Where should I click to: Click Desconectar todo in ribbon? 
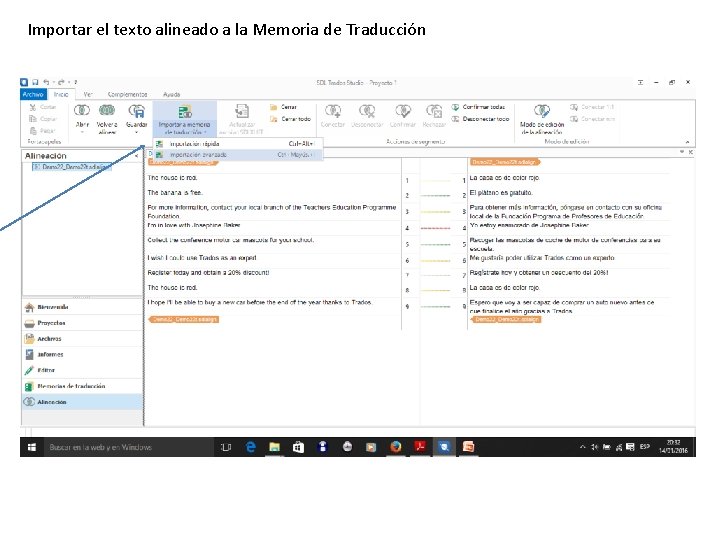(480, 119)
